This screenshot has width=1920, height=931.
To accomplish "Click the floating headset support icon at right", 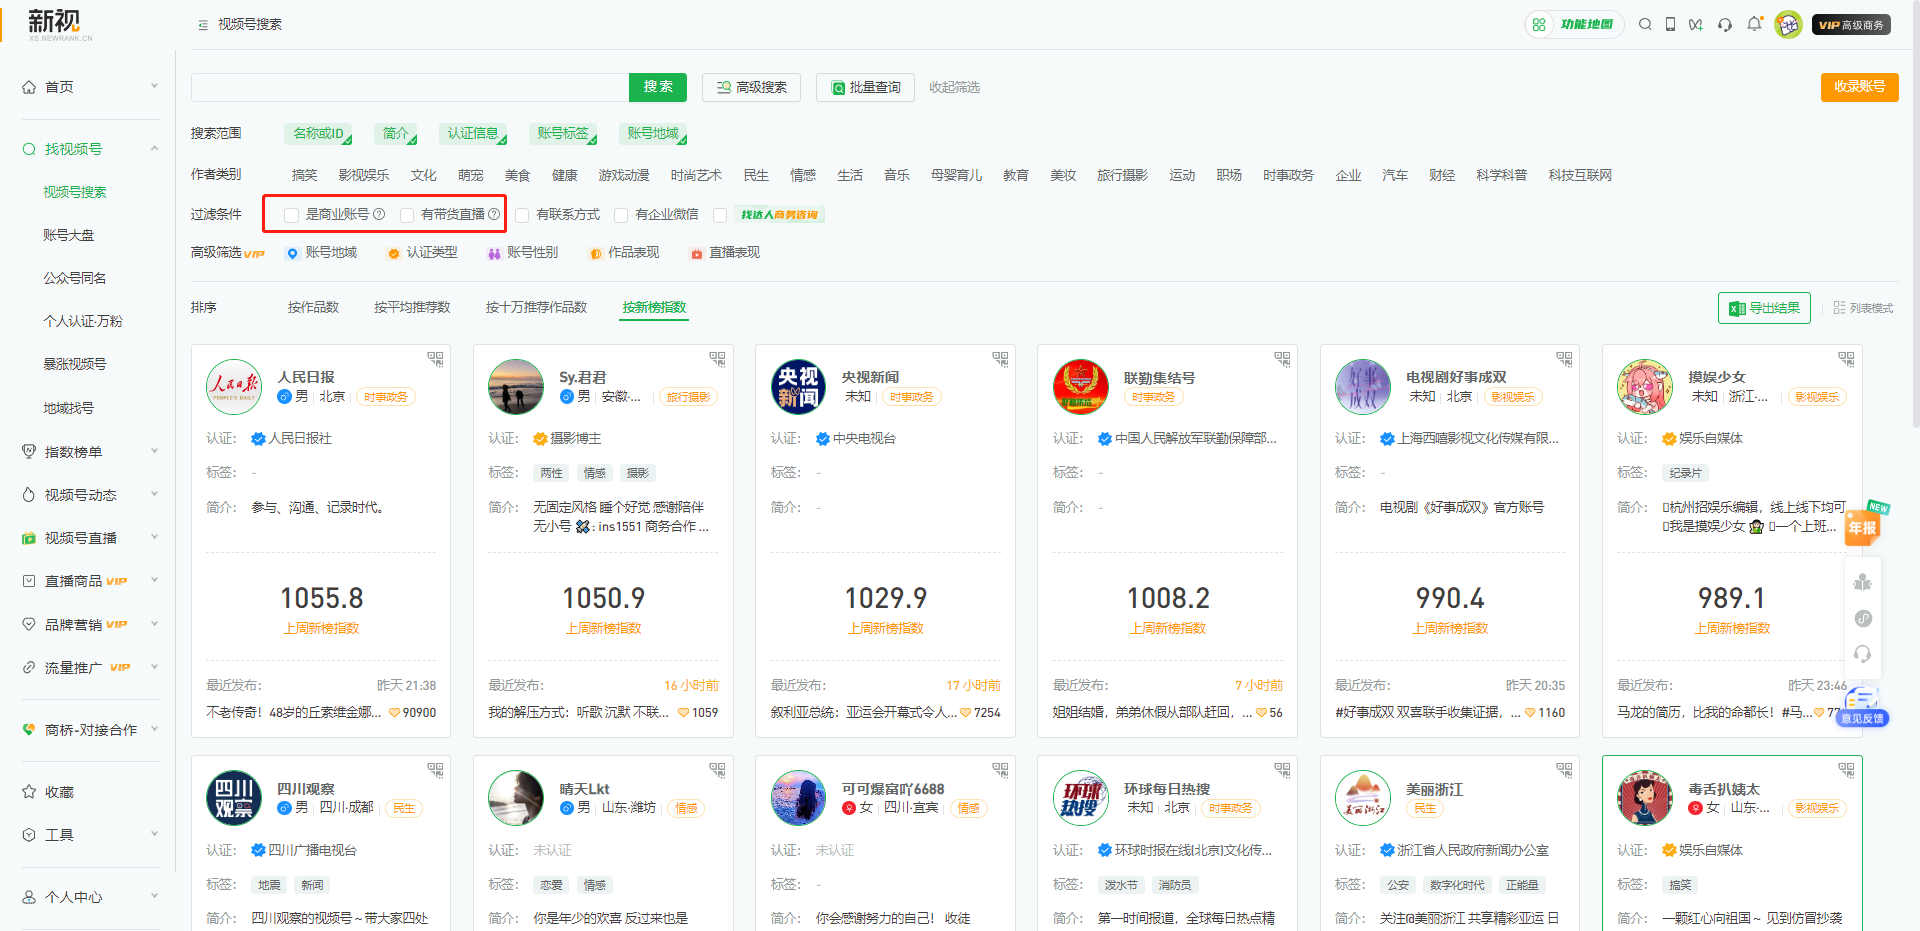I will [1862, 654].
